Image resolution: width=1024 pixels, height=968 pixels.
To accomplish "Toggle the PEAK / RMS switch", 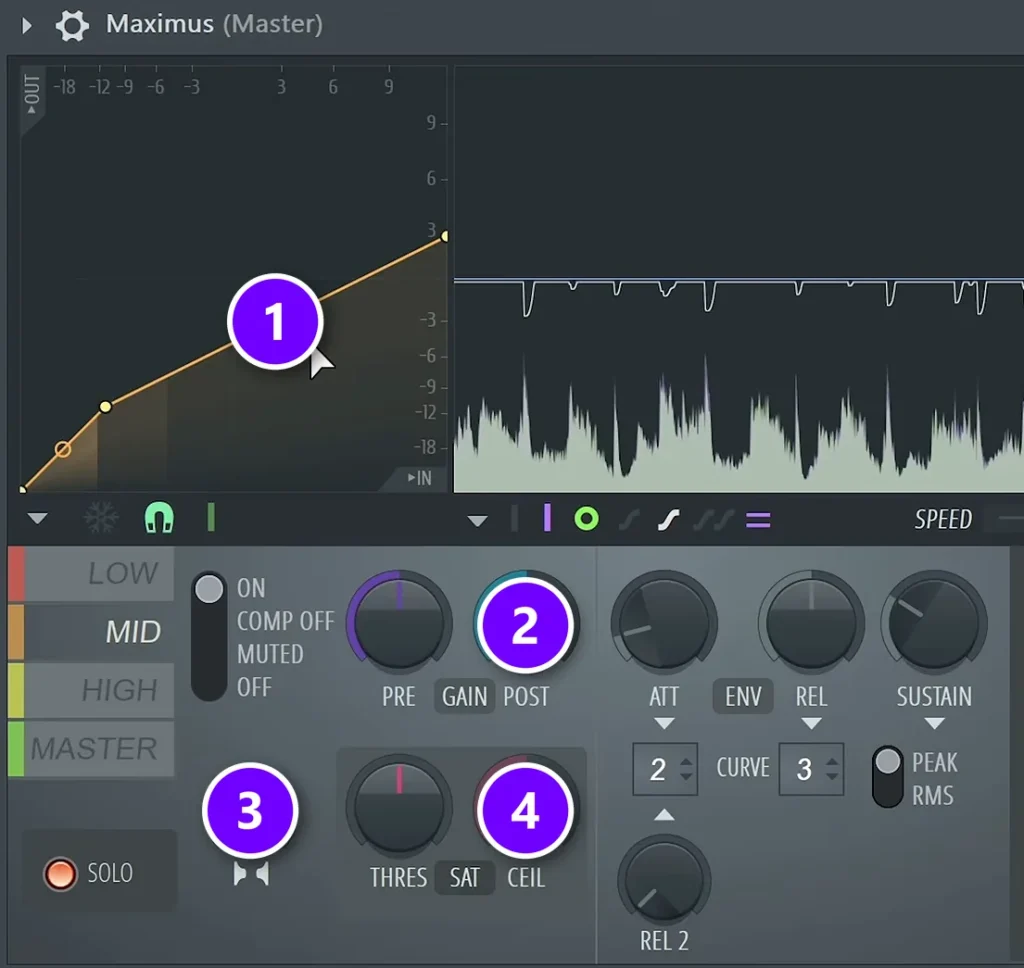I will [888, 777].
